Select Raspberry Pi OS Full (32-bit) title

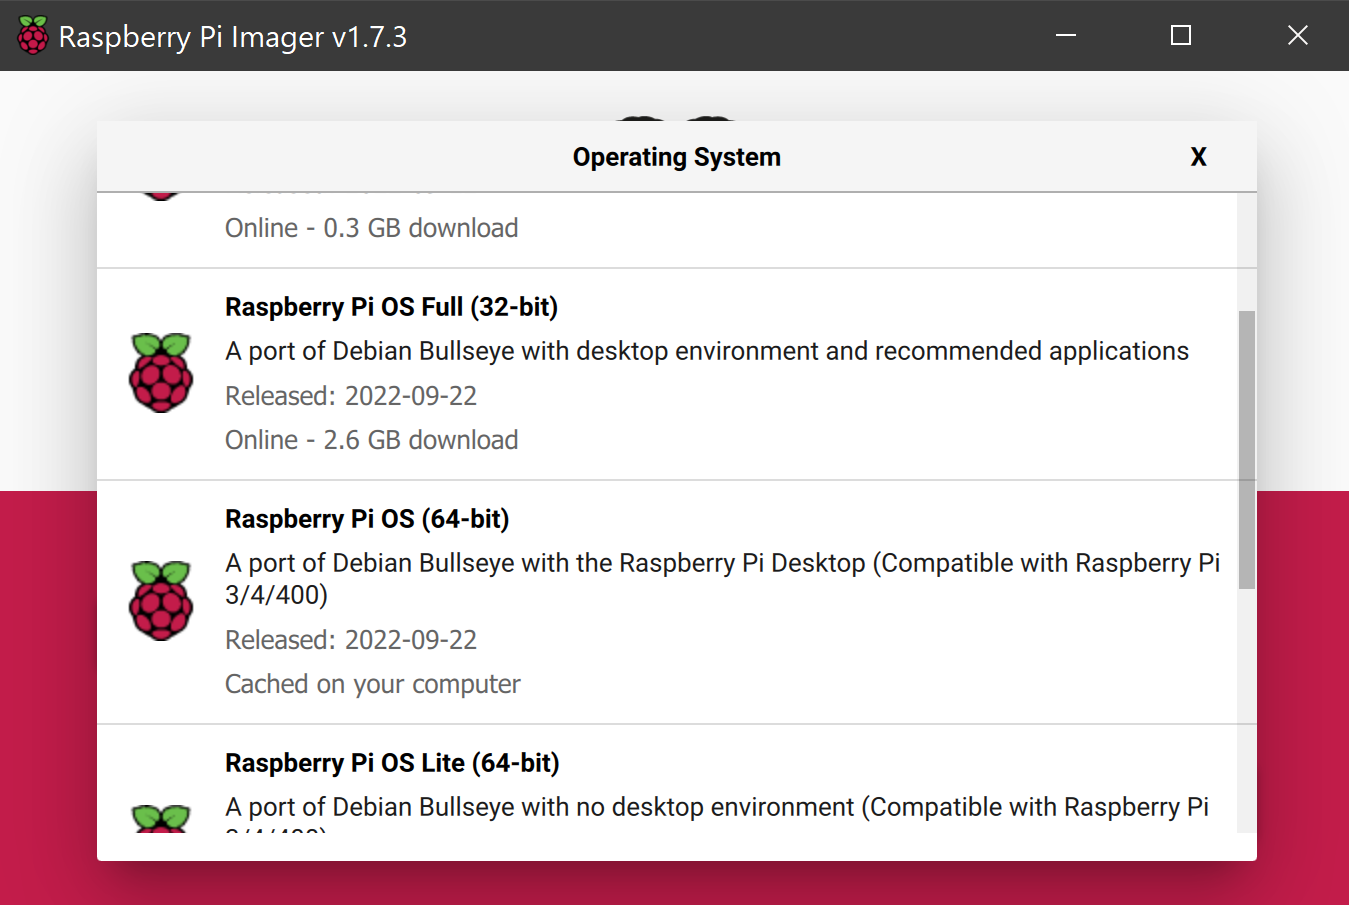tap(391, 307)
